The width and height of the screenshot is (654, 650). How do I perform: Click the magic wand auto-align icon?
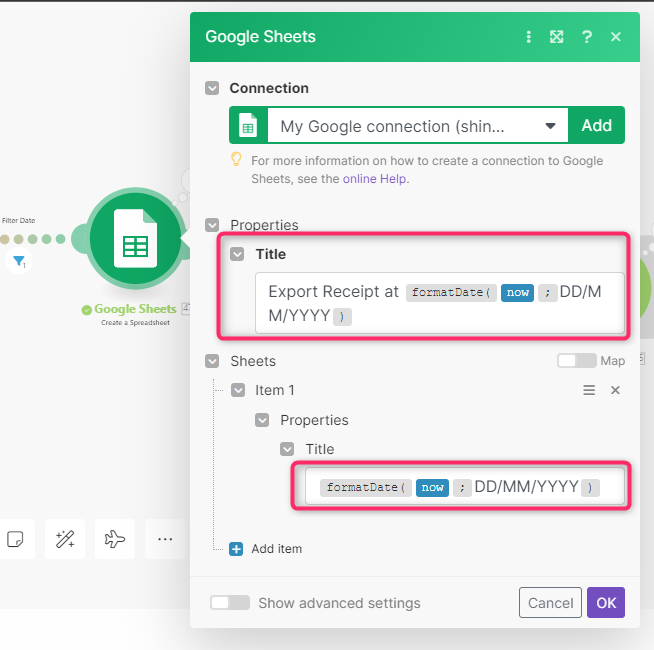[65, 539]
